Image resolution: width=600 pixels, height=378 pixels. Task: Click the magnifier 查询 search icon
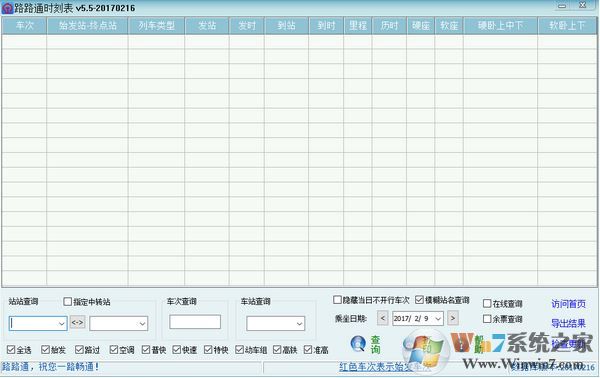358,343
